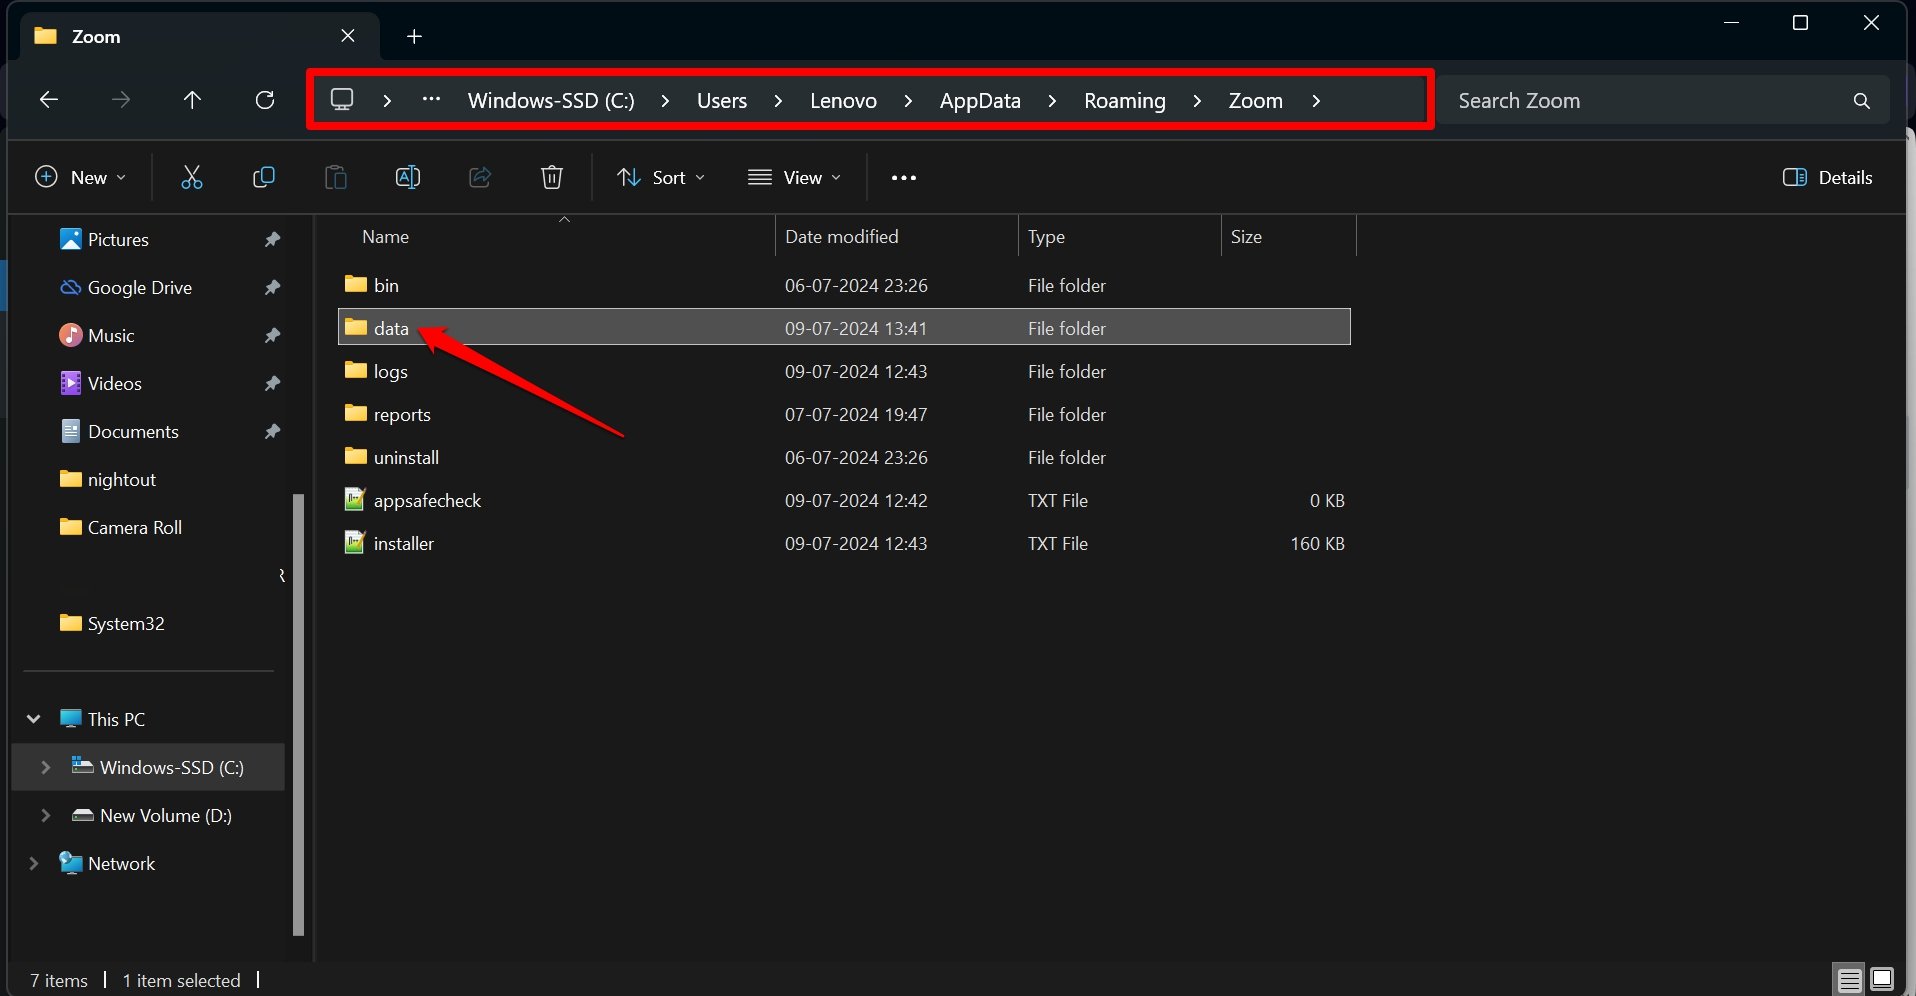1916x996 pixels.
Task: Navigate to Users in breadcrumb
Action: (x=722, y=101)
